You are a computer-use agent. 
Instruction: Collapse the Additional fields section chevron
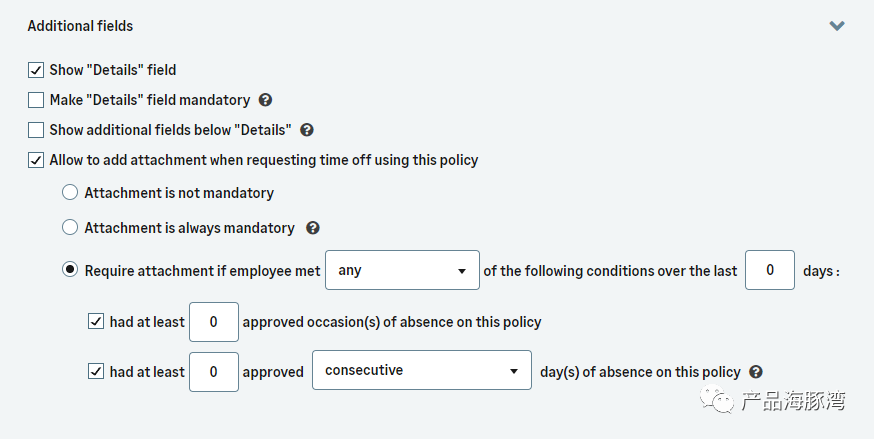837,26
